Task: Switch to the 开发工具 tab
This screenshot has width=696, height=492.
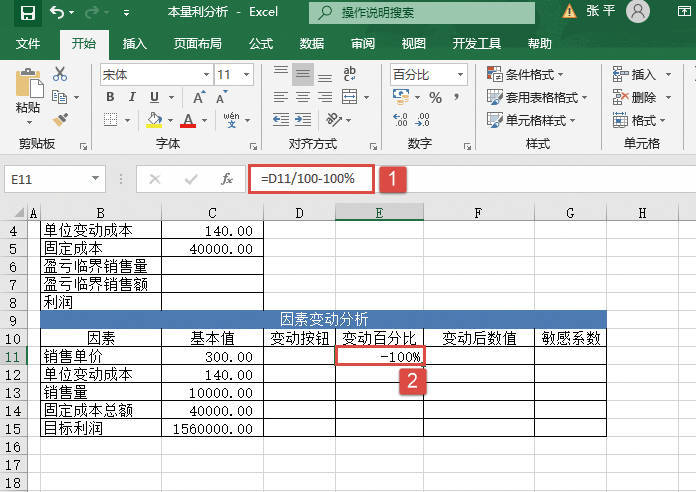Action: pos(477,44)
